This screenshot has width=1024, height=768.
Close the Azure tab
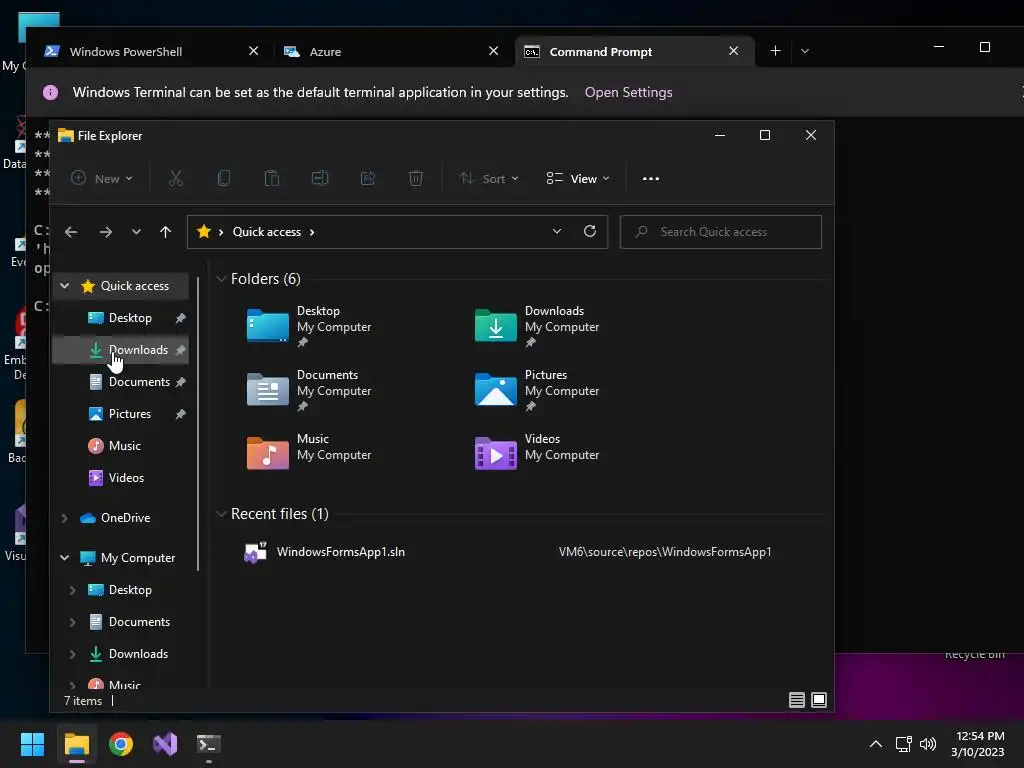[x=494, y=51]
